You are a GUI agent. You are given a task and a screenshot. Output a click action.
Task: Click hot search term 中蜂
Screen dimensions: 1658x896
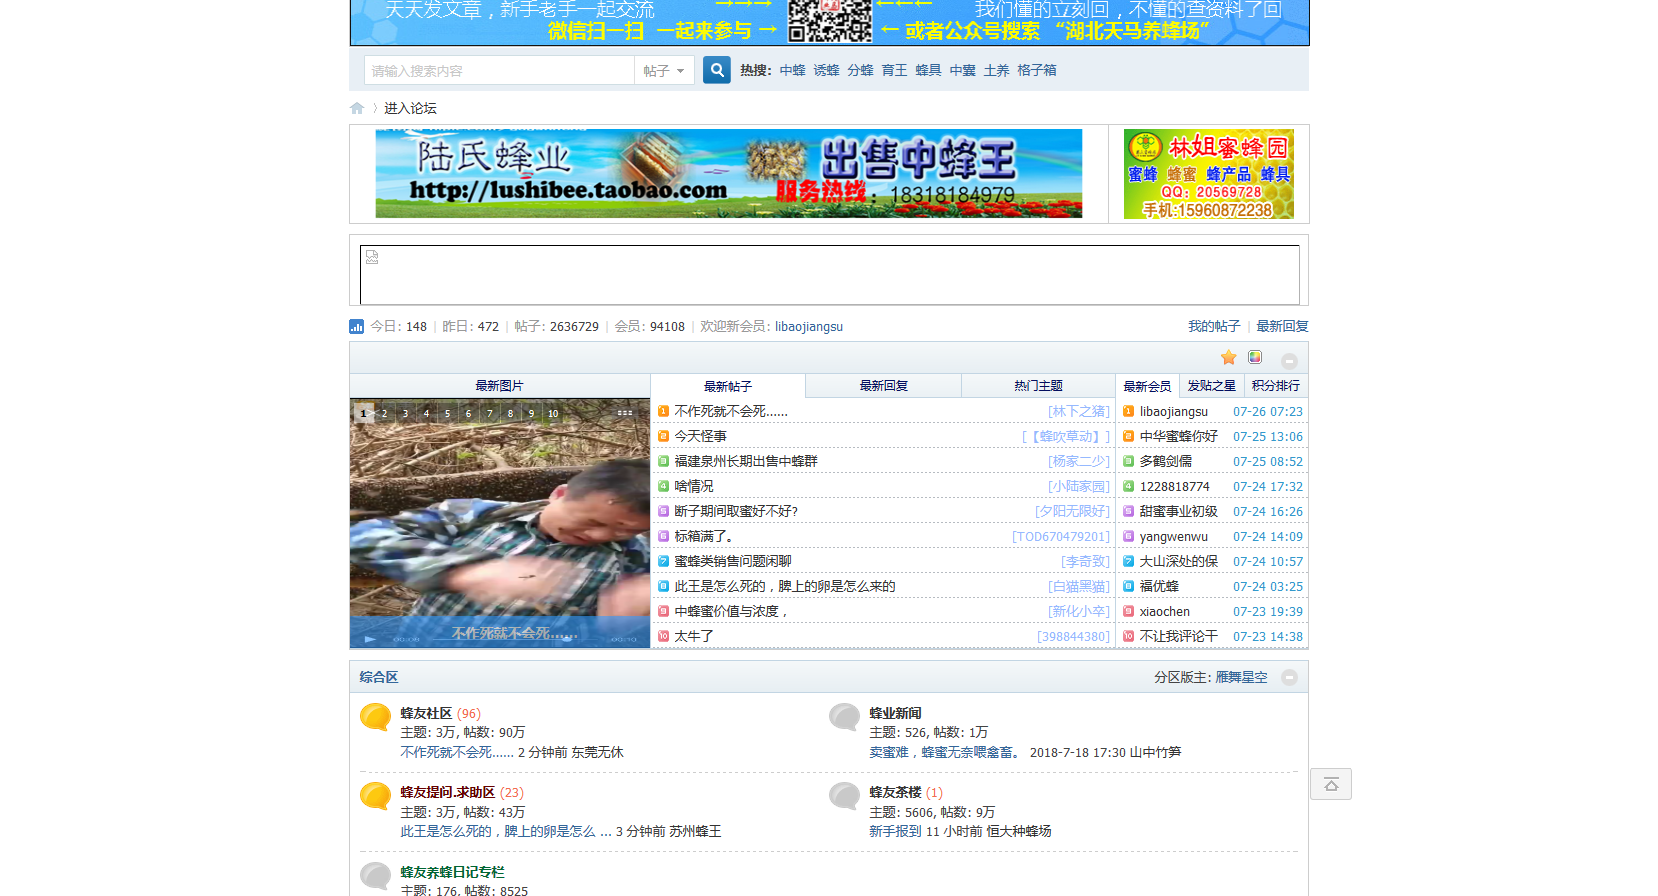tap(792, 71)
